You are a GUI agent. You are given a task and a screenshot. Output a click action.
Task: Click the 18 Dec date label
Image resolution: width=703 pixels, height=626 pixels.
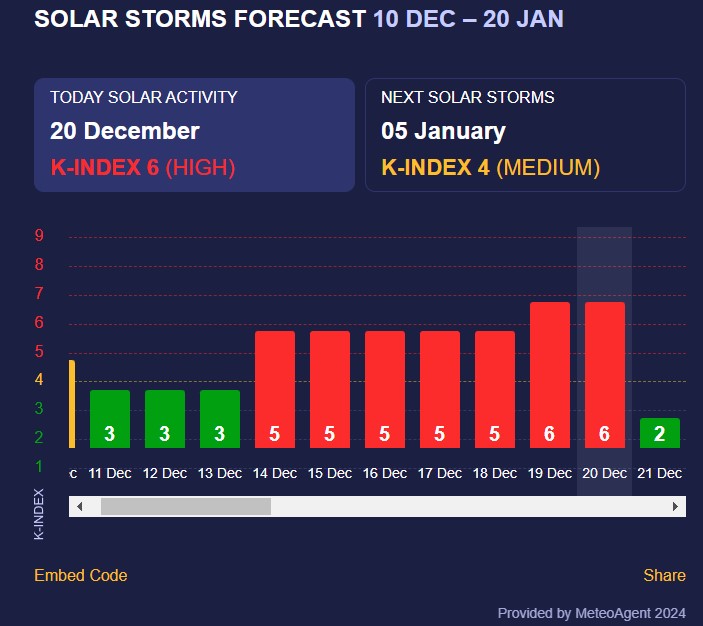point(495,473)
